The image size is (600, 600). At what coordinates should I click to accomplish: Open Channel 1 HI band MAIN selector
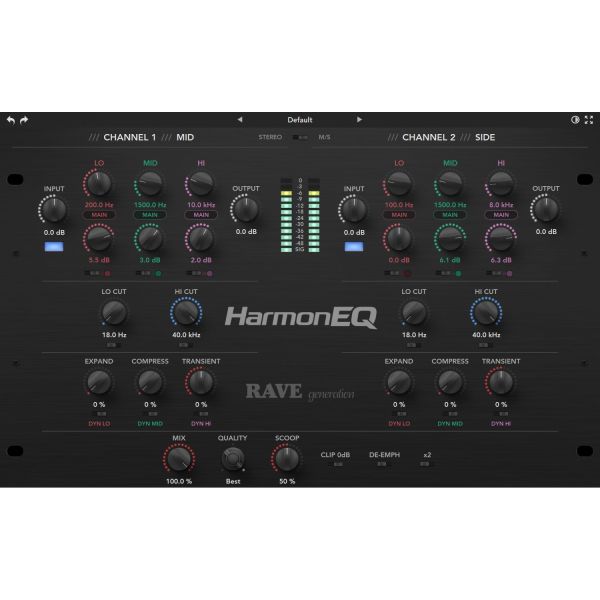point(201,215)
